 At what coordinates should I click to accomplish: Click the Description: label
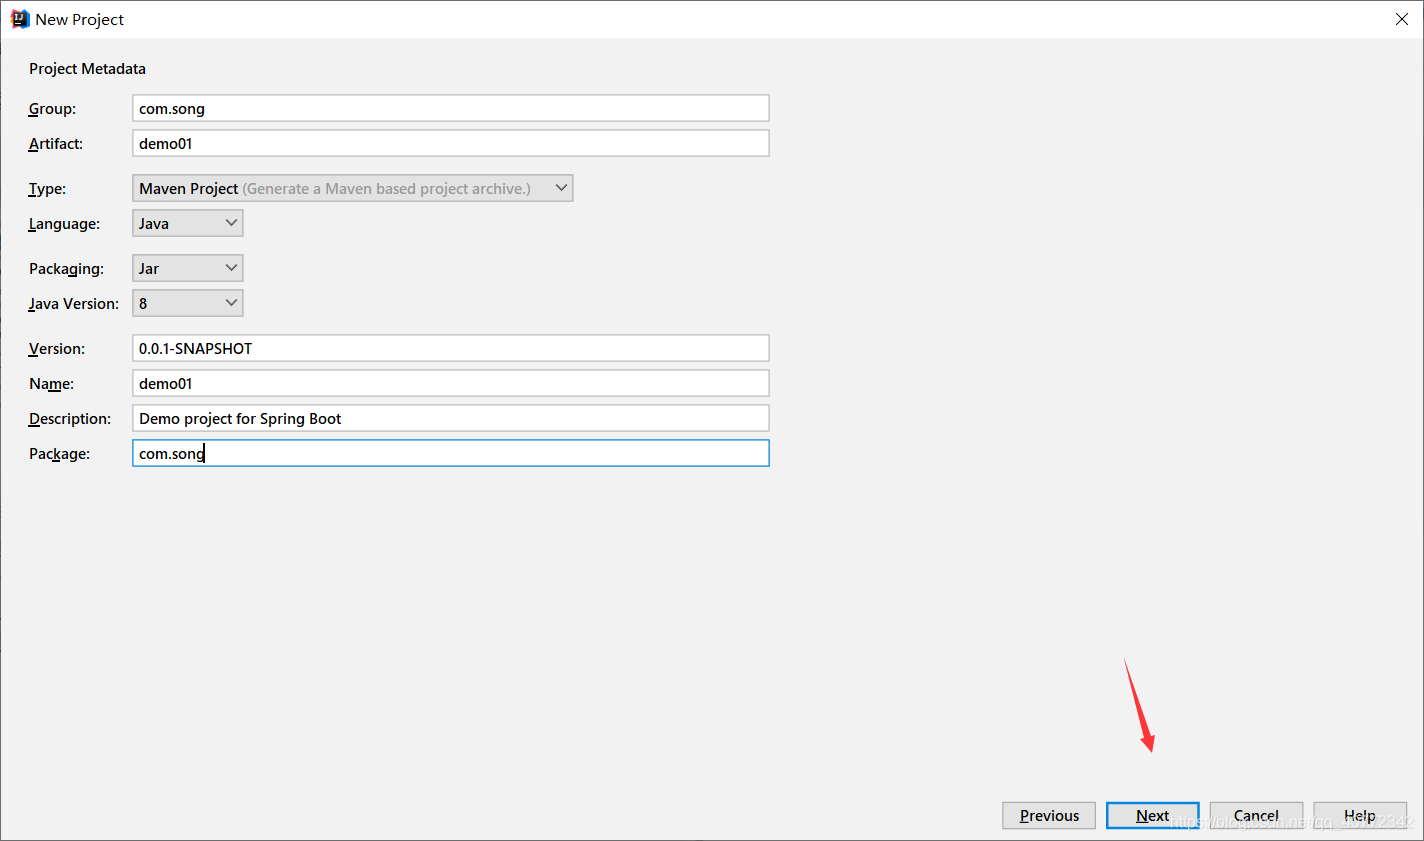click(70, 419)
